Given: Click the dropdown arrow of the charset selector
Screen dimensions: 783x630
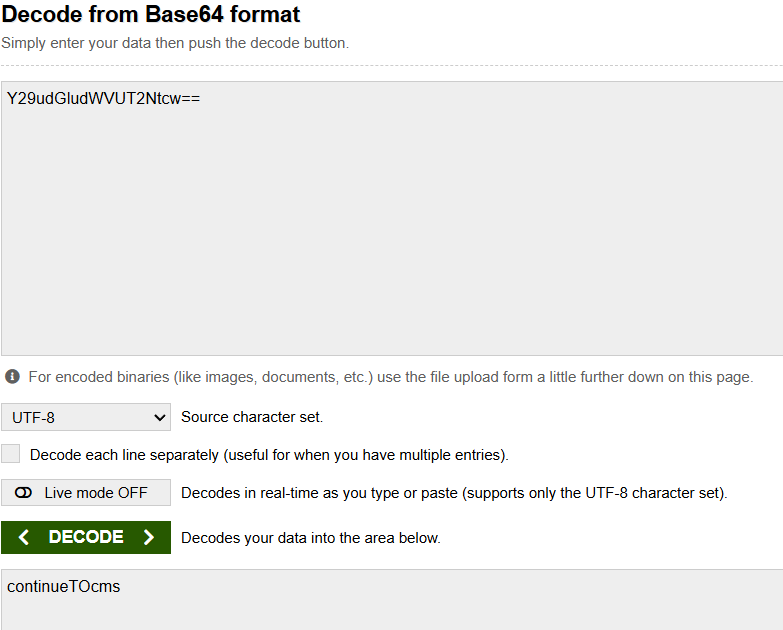Looking at the screenshot, I should pos(159,417).
